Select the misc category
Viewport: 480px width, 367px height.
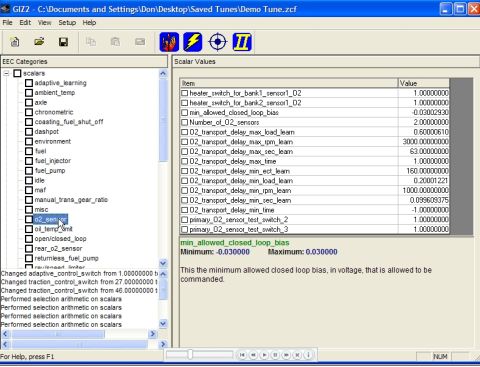pos(41,210)
